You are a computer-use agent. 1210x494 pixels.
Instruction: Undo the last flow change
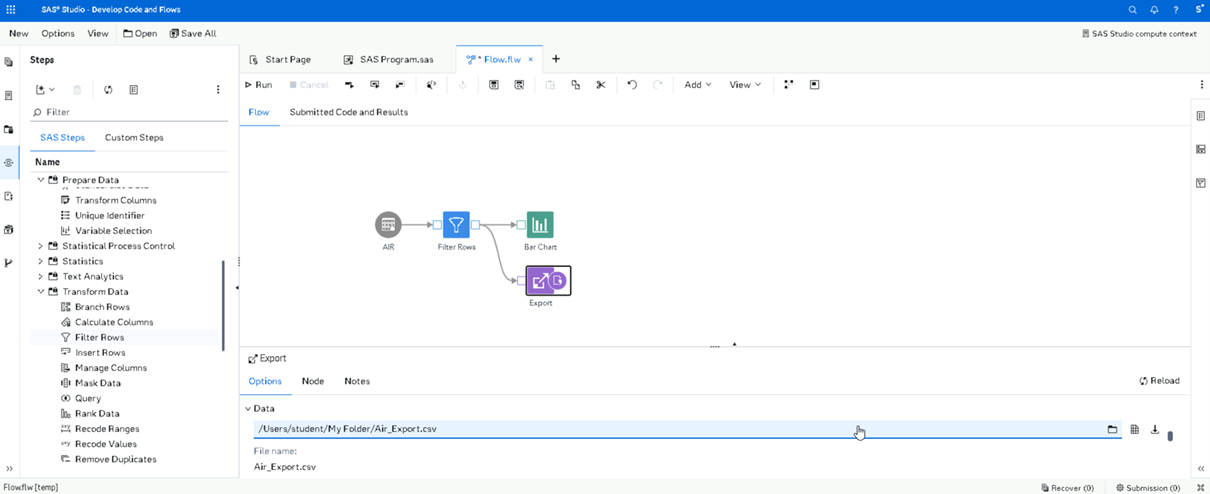632,85
